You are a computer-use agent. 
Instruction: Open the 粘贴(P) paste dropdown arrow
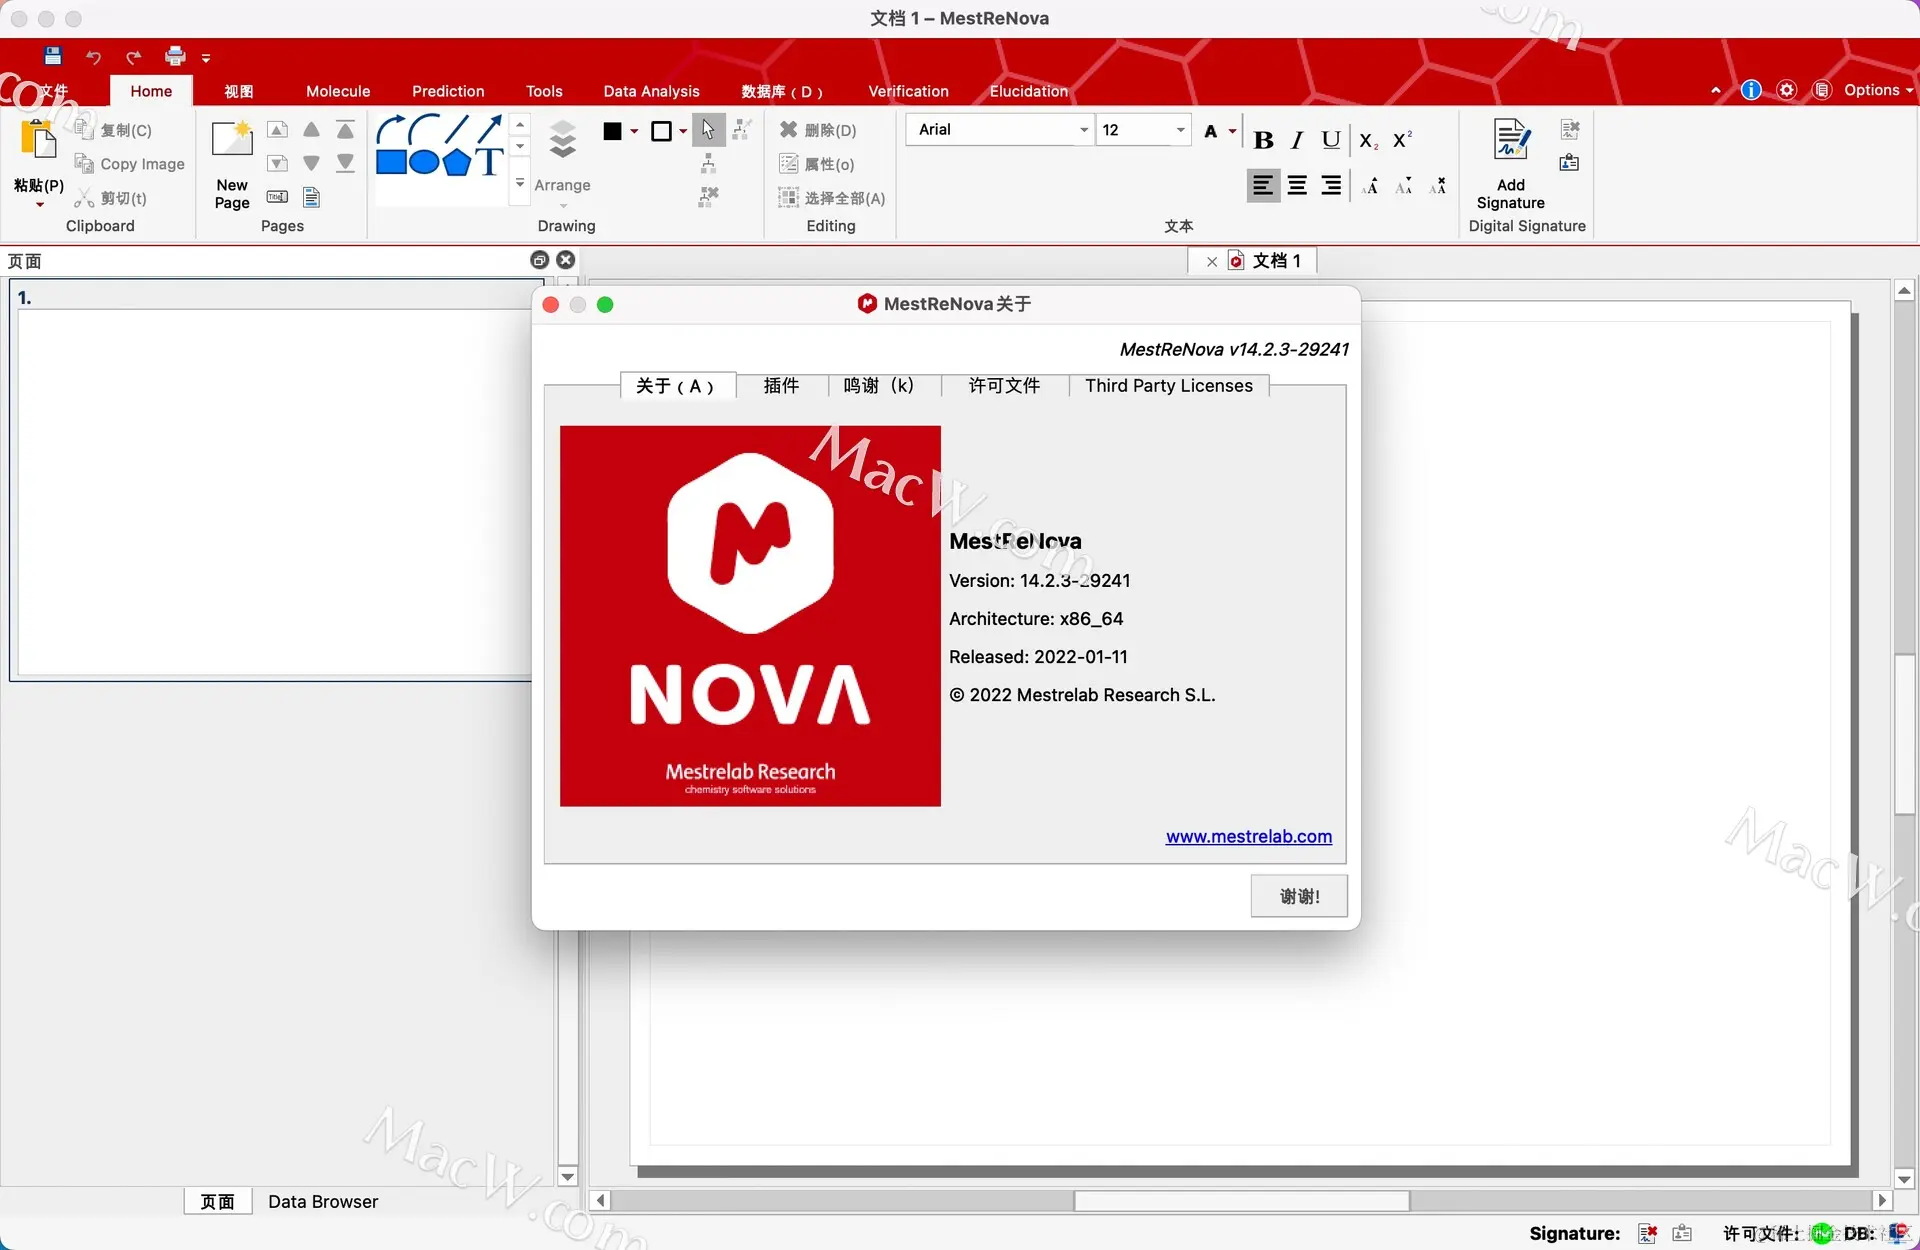click(x=40, y=205)
